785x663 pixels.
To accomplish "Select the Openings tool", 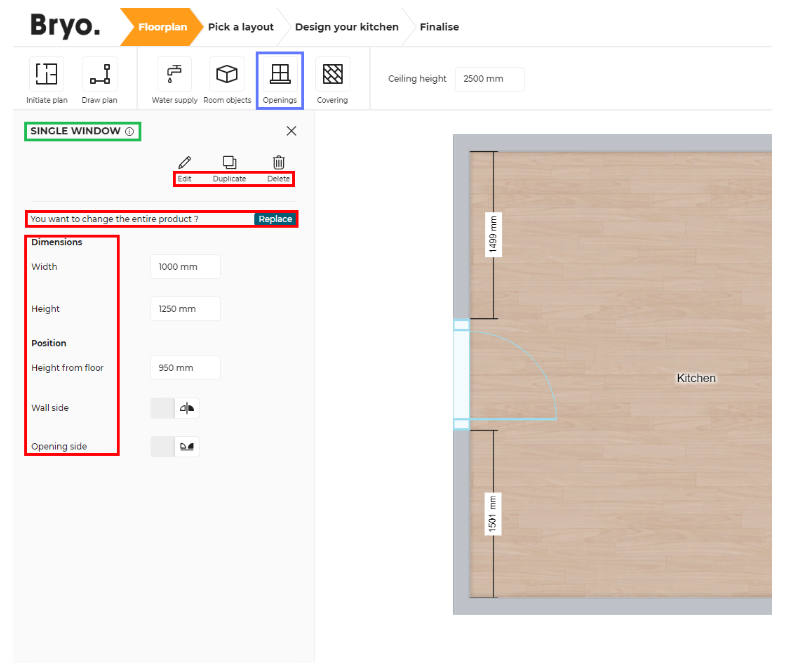I will (x=280, y=75).
